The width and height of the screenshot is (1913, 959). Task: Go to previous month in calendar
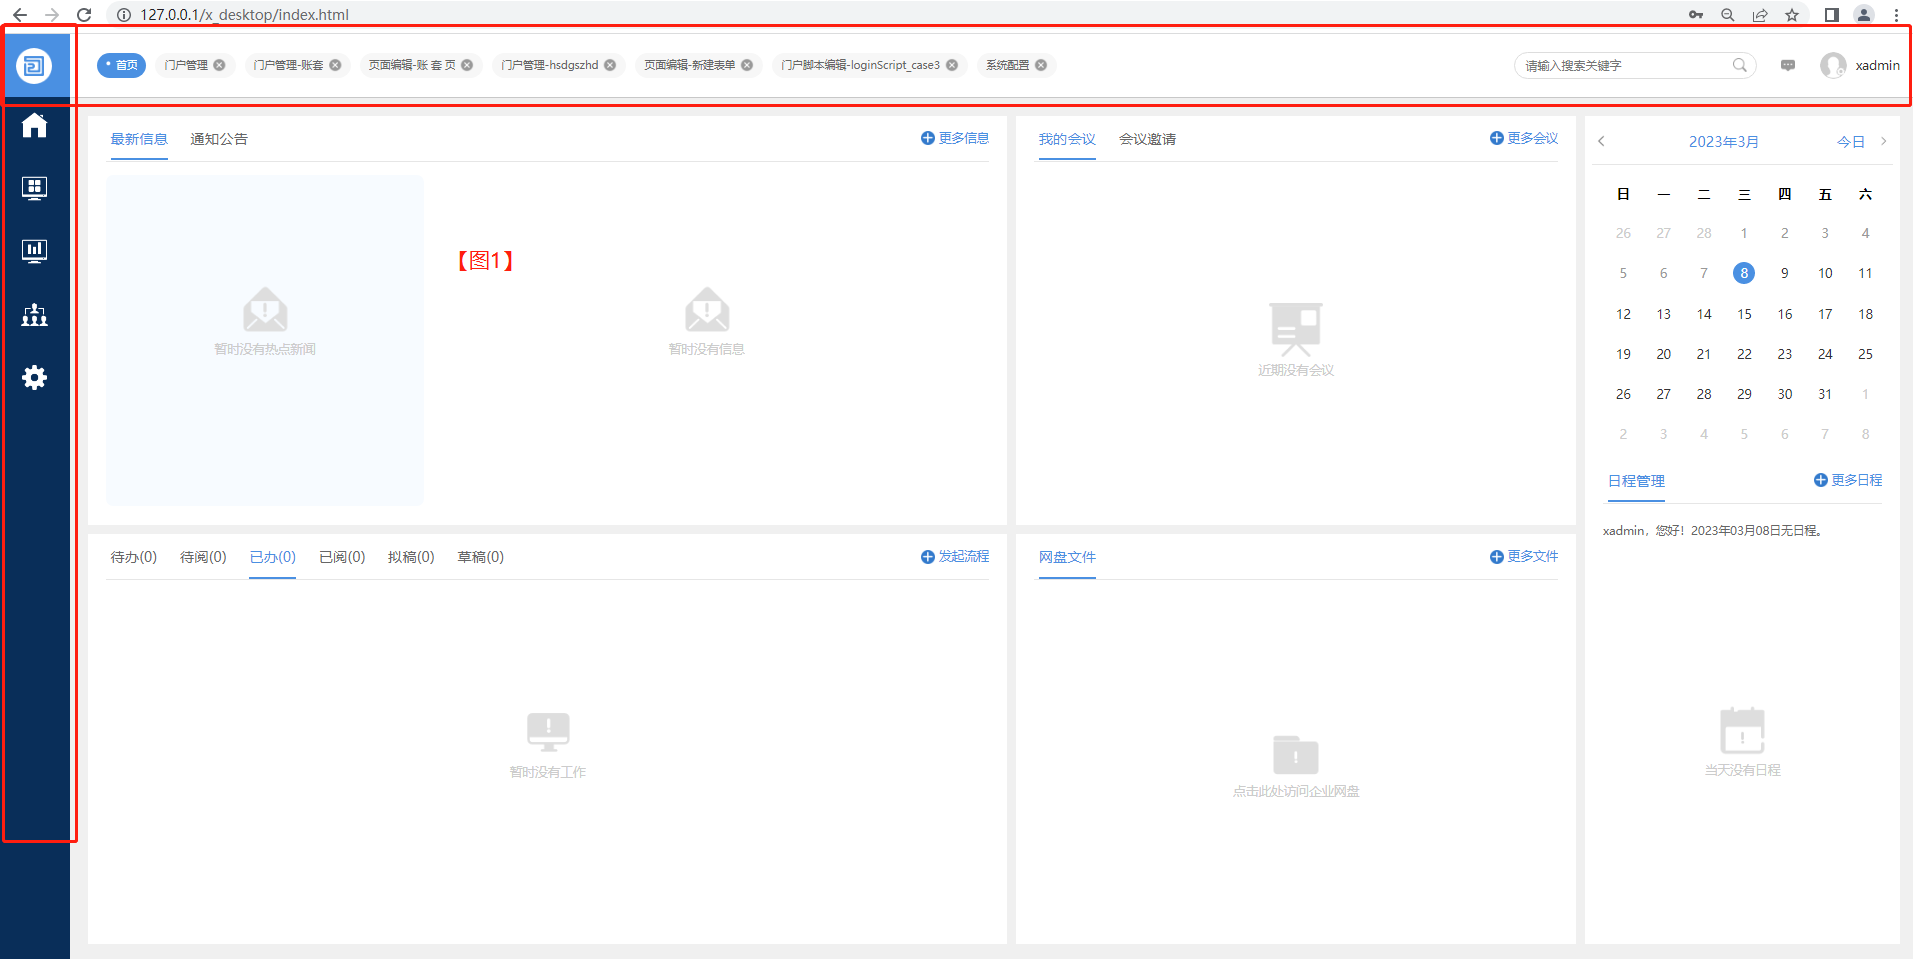click(x=1601, y=141)
